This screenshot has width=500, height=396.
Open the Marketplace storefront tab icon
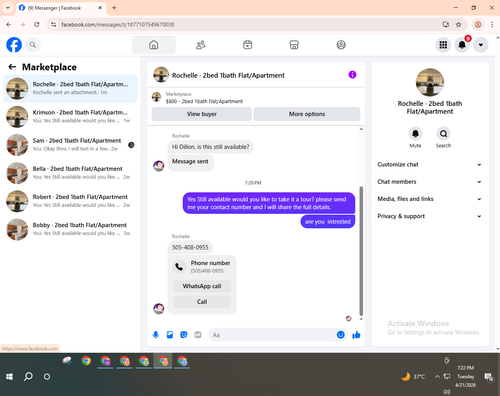coord(294,45)
